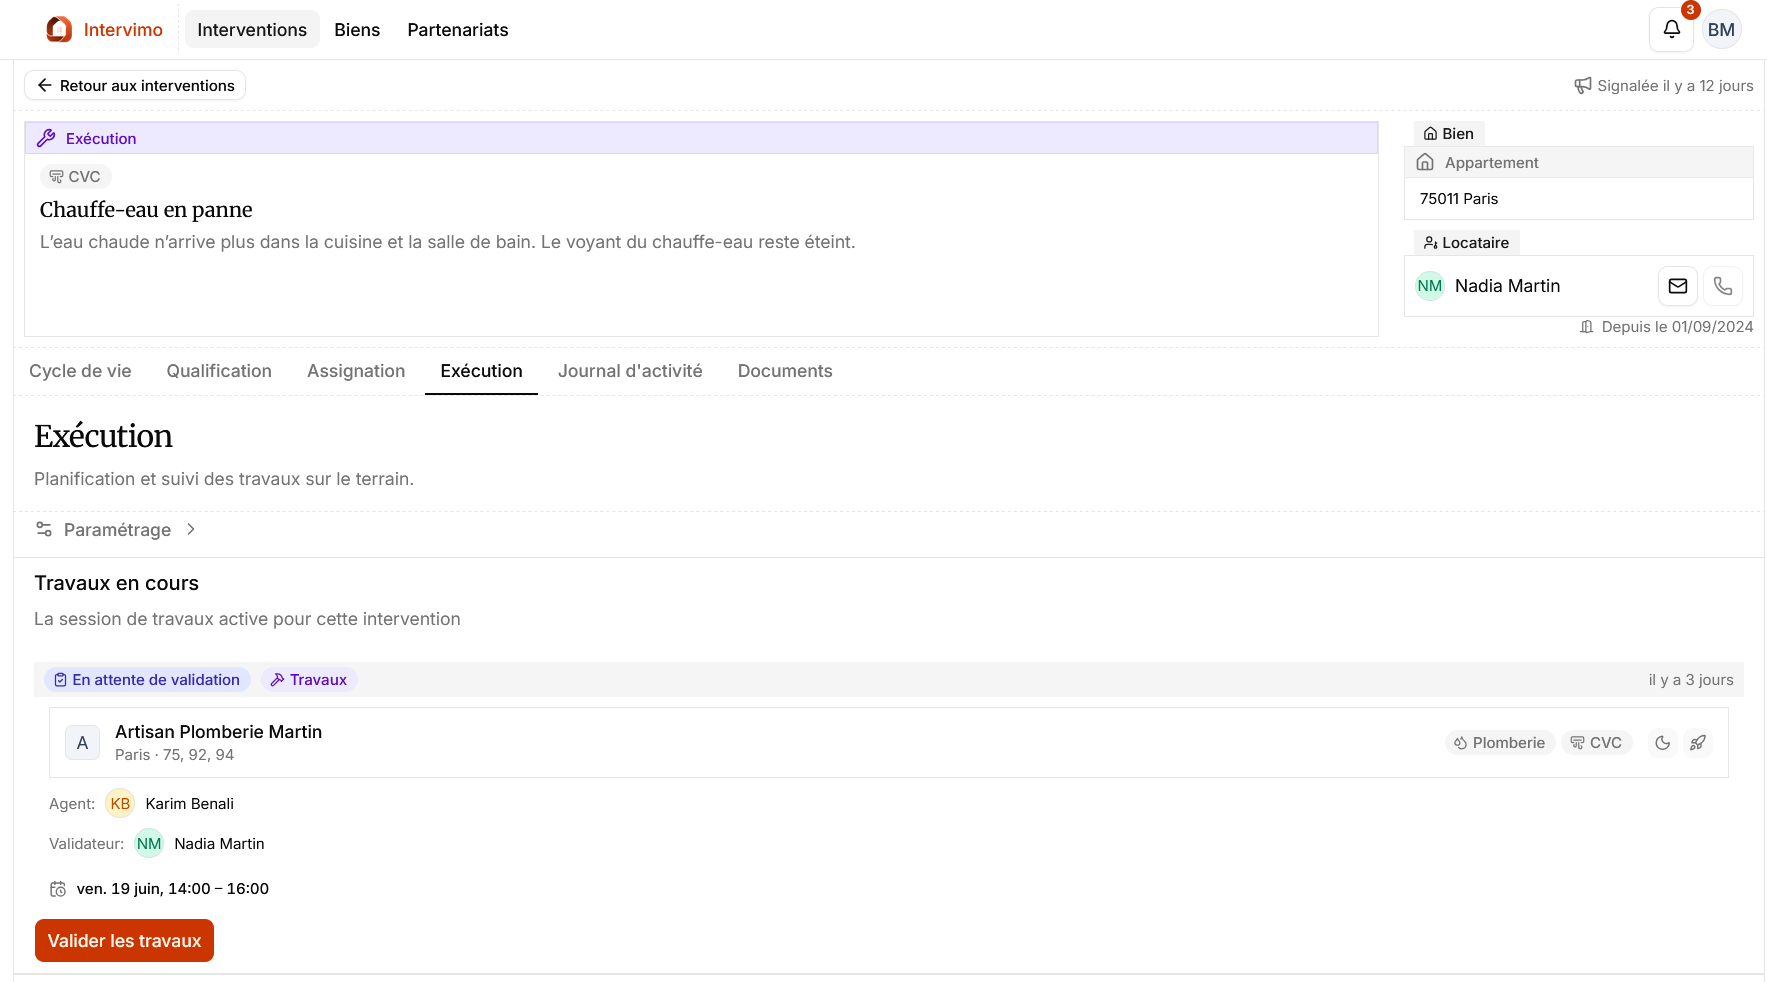Click Retour aux interventions button
1767x982 pixels.
[x=135, y=86]
